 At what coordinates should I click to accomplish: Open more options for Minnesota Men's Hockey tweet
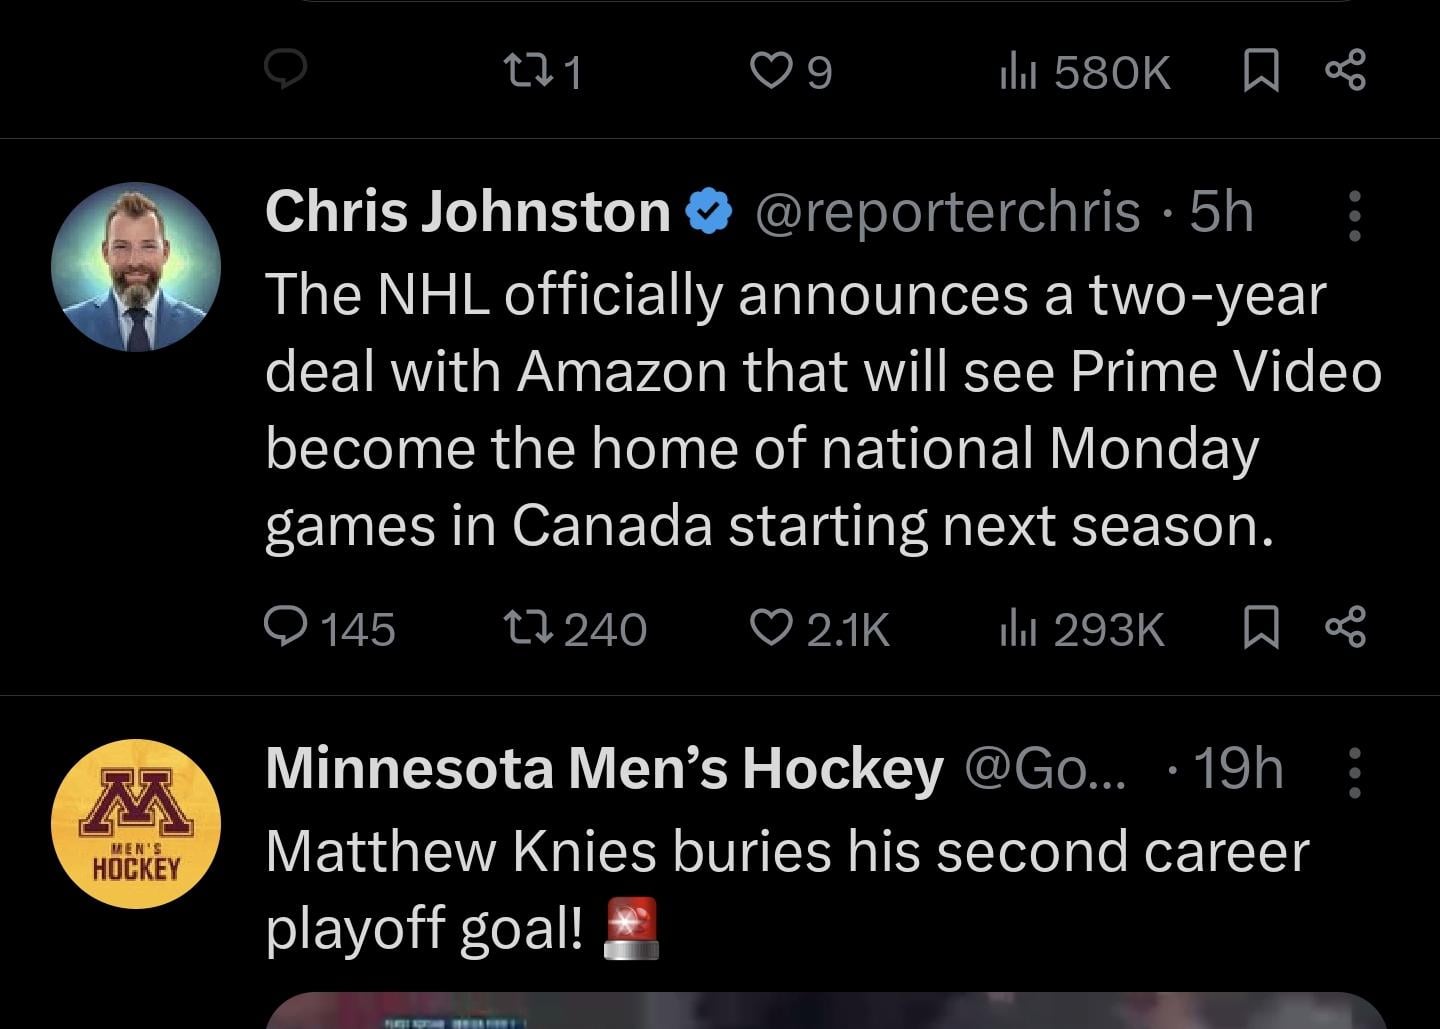[x=1354, y=772]
